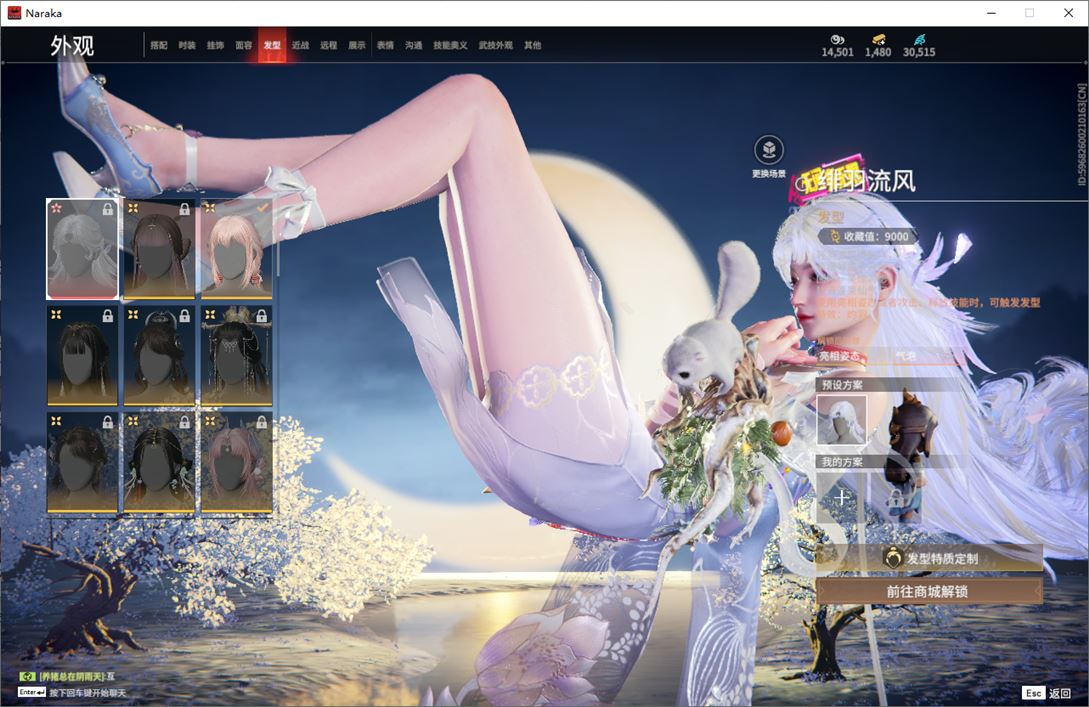Image resolution: width=1089 pixels, height=707 pixels.
Task: Go to the 展示 tab
Action: (x=357, y=45)
